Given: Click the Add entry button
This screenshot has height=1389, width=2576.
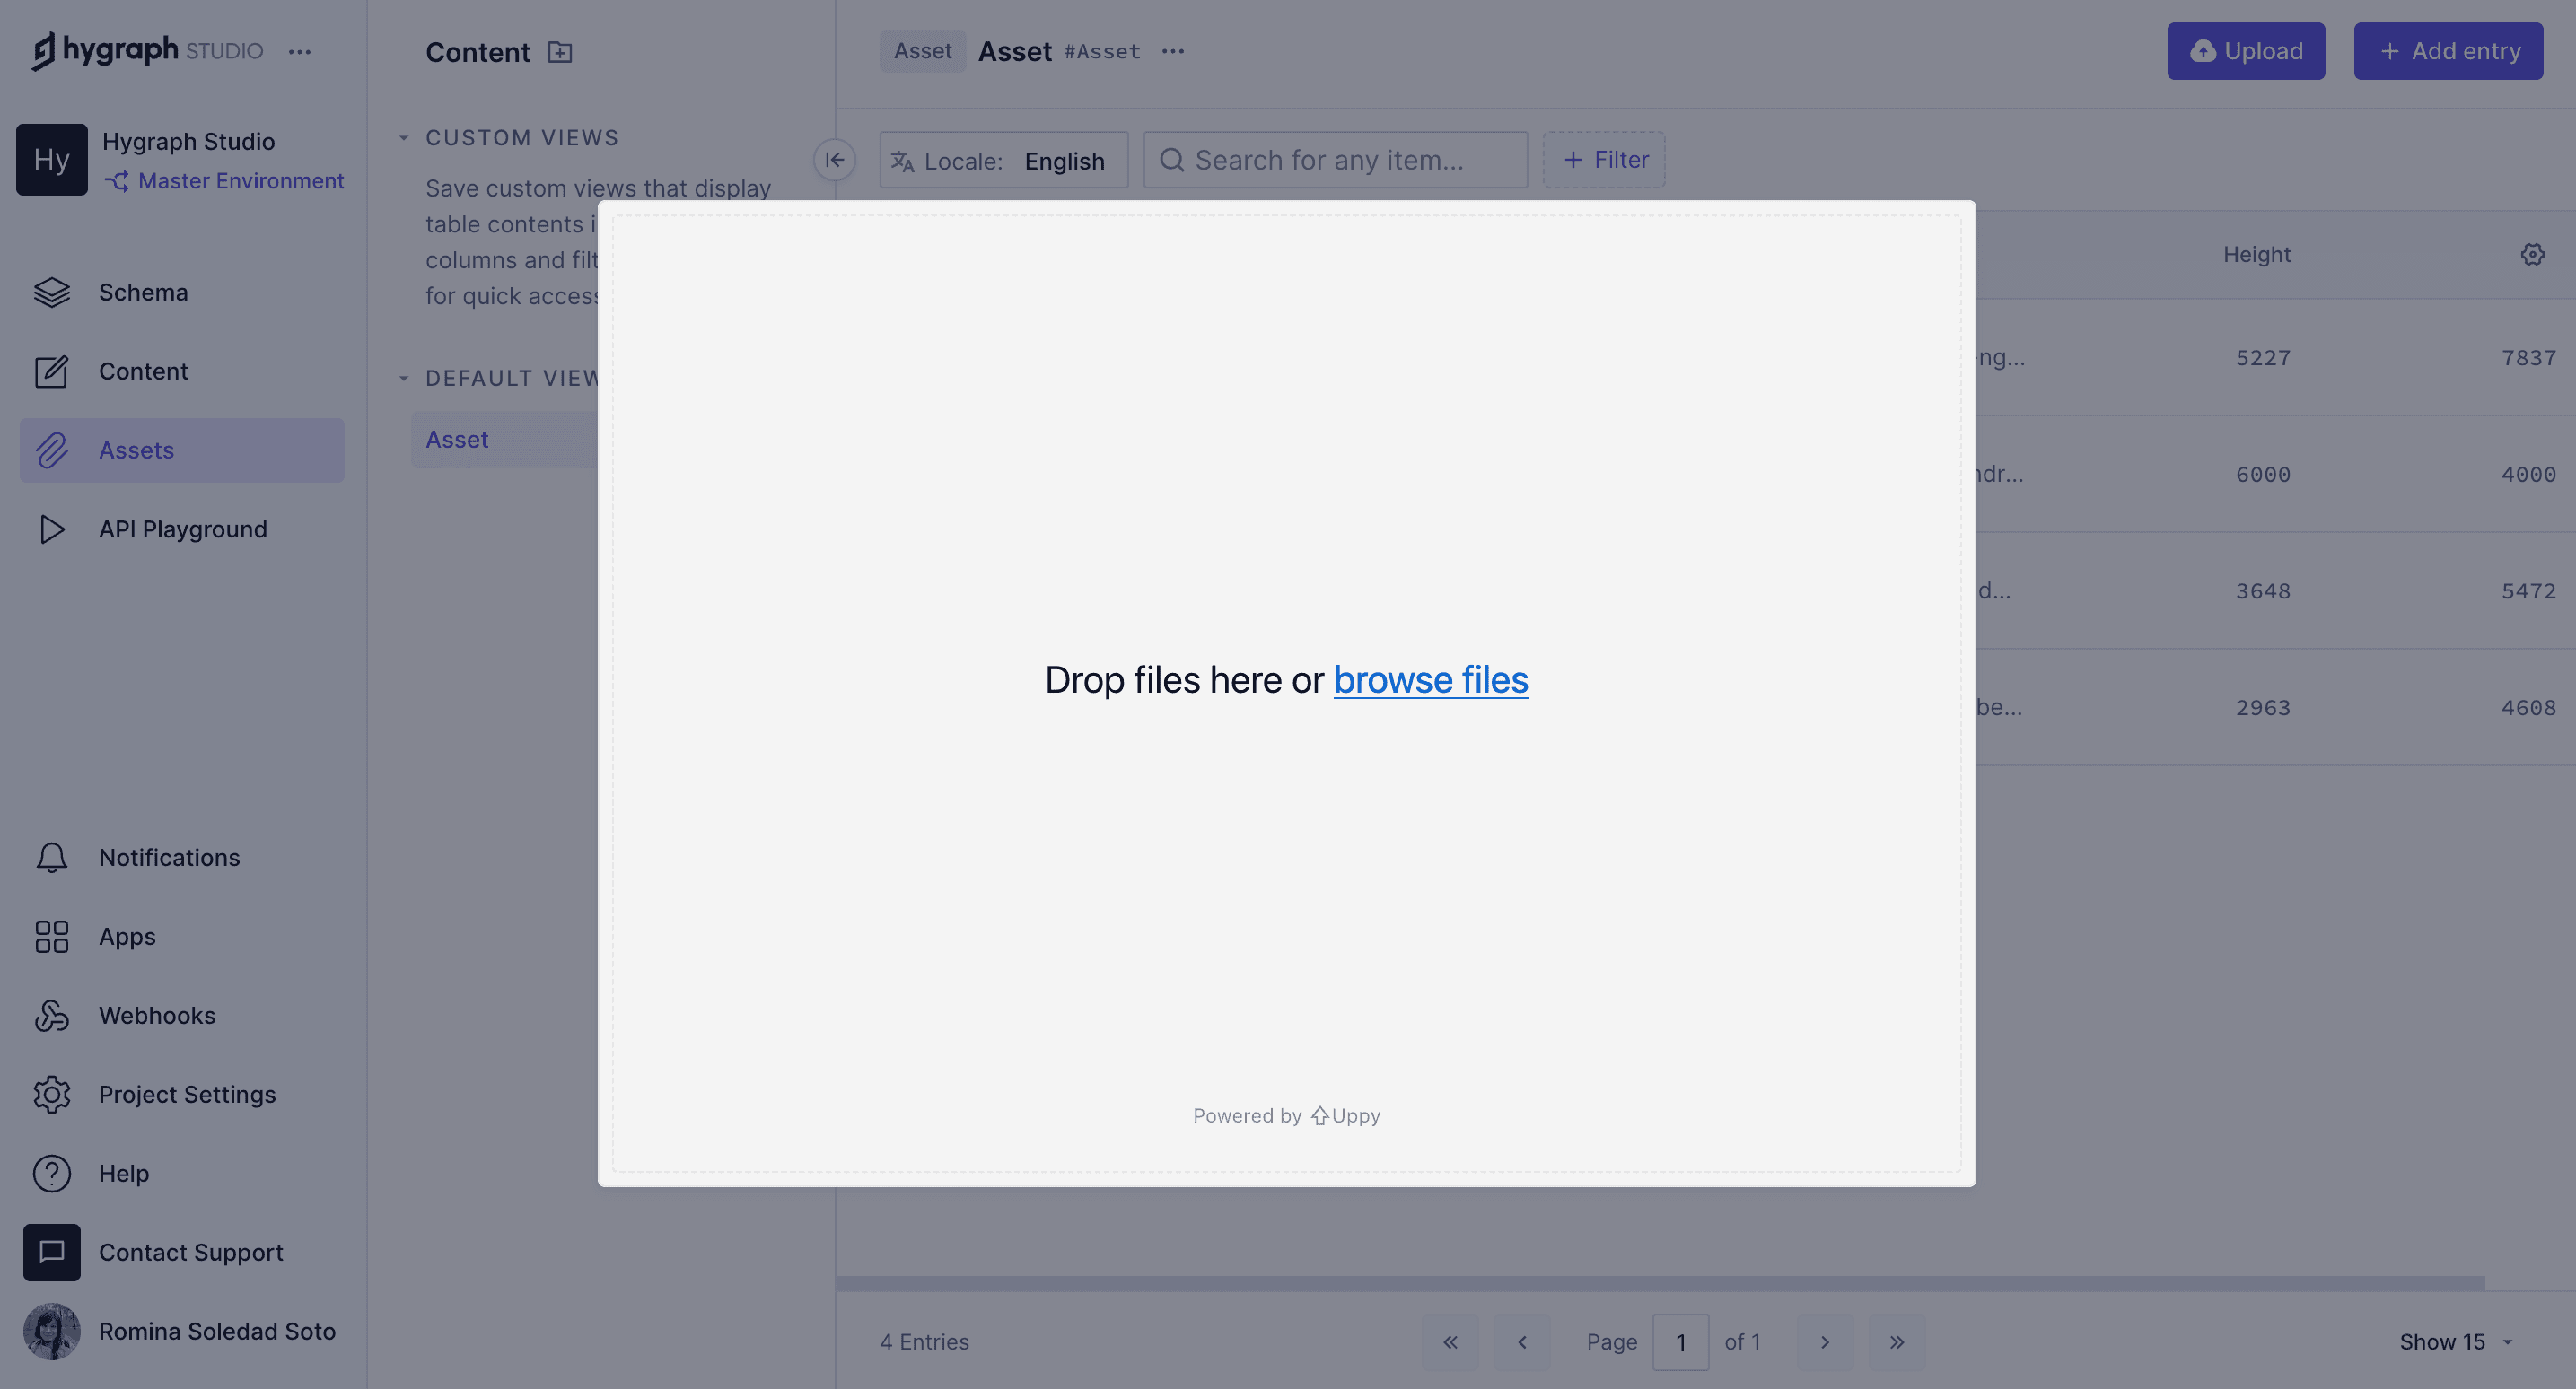Looking at the screenshot, I should pyautogui.click(x=2447, y=51).
